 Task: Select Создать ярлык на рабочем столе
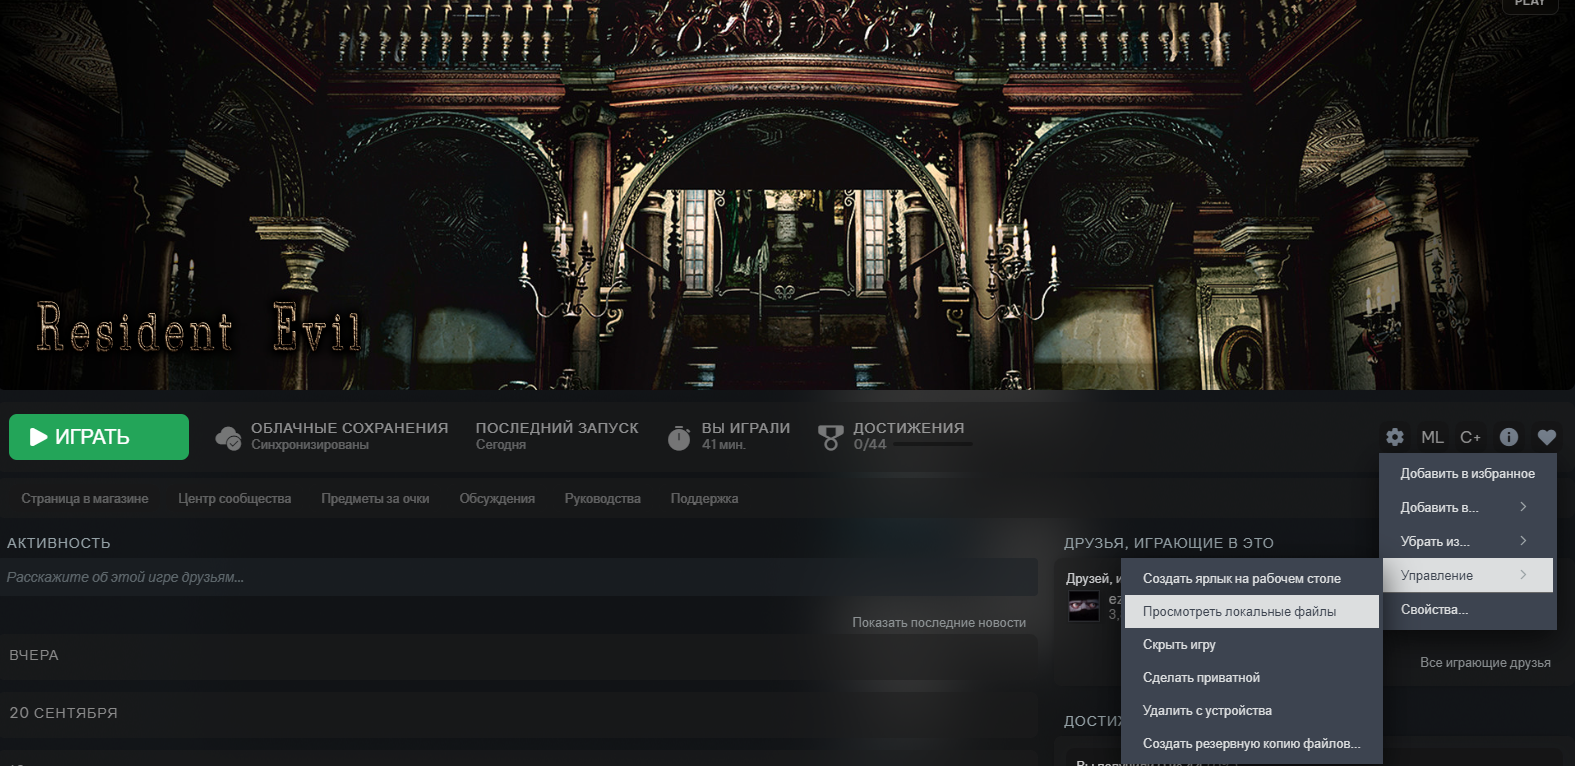coord(1251,578)
